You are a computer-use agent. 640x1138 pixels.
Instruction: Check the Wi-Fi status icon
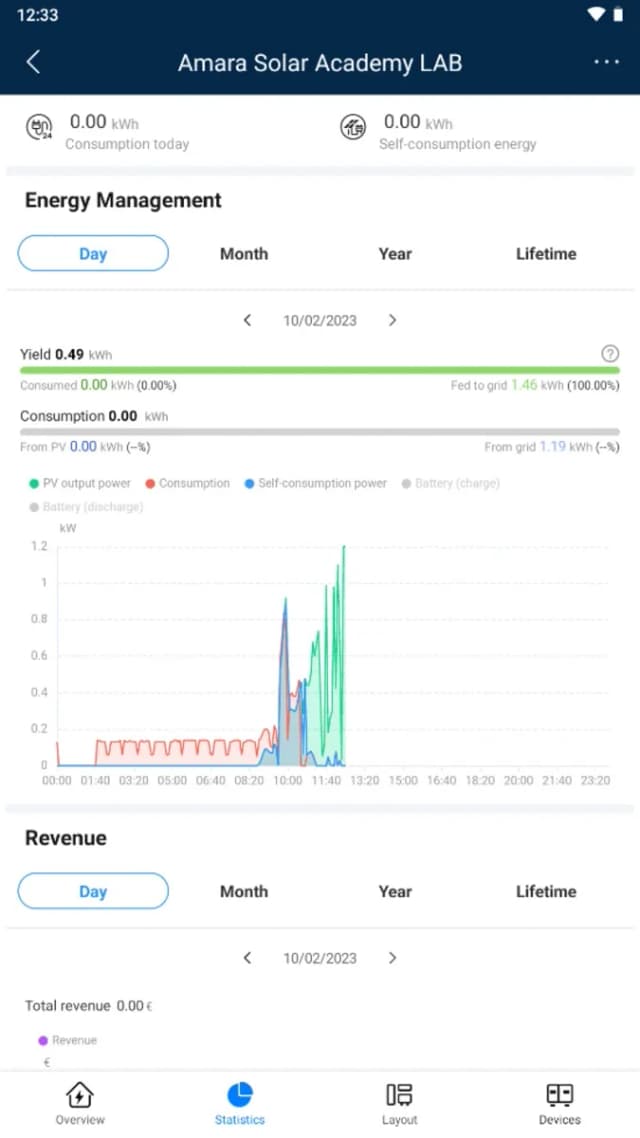[x=596, y=14]
